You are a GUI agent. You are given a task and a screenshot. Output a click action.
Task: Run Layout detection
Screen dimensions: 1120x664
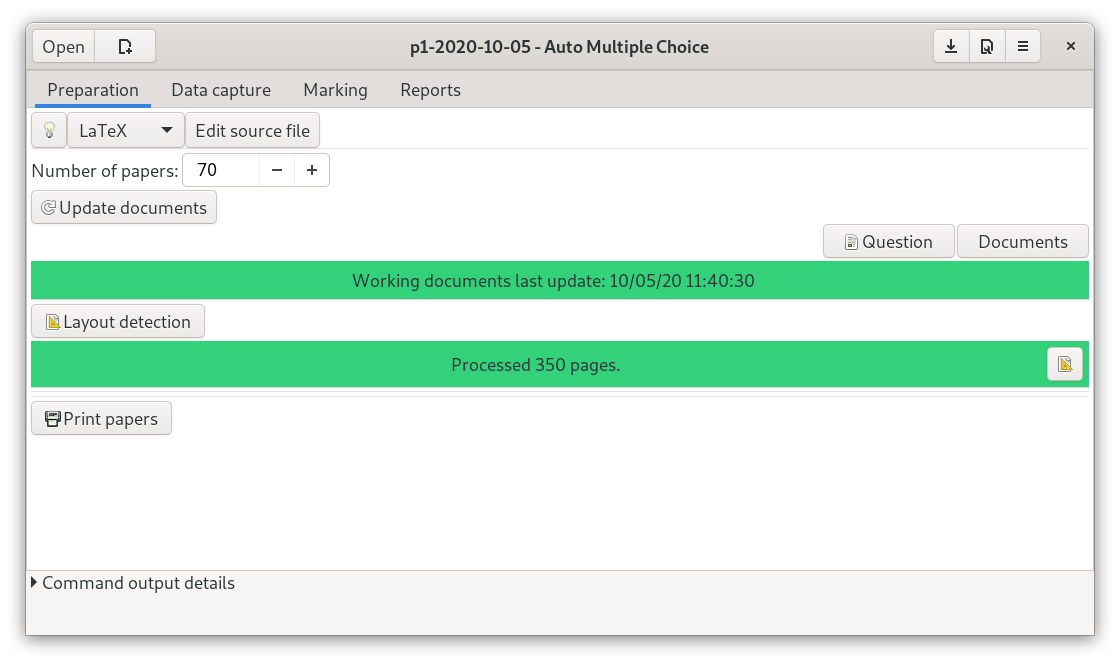click(118, 322)
